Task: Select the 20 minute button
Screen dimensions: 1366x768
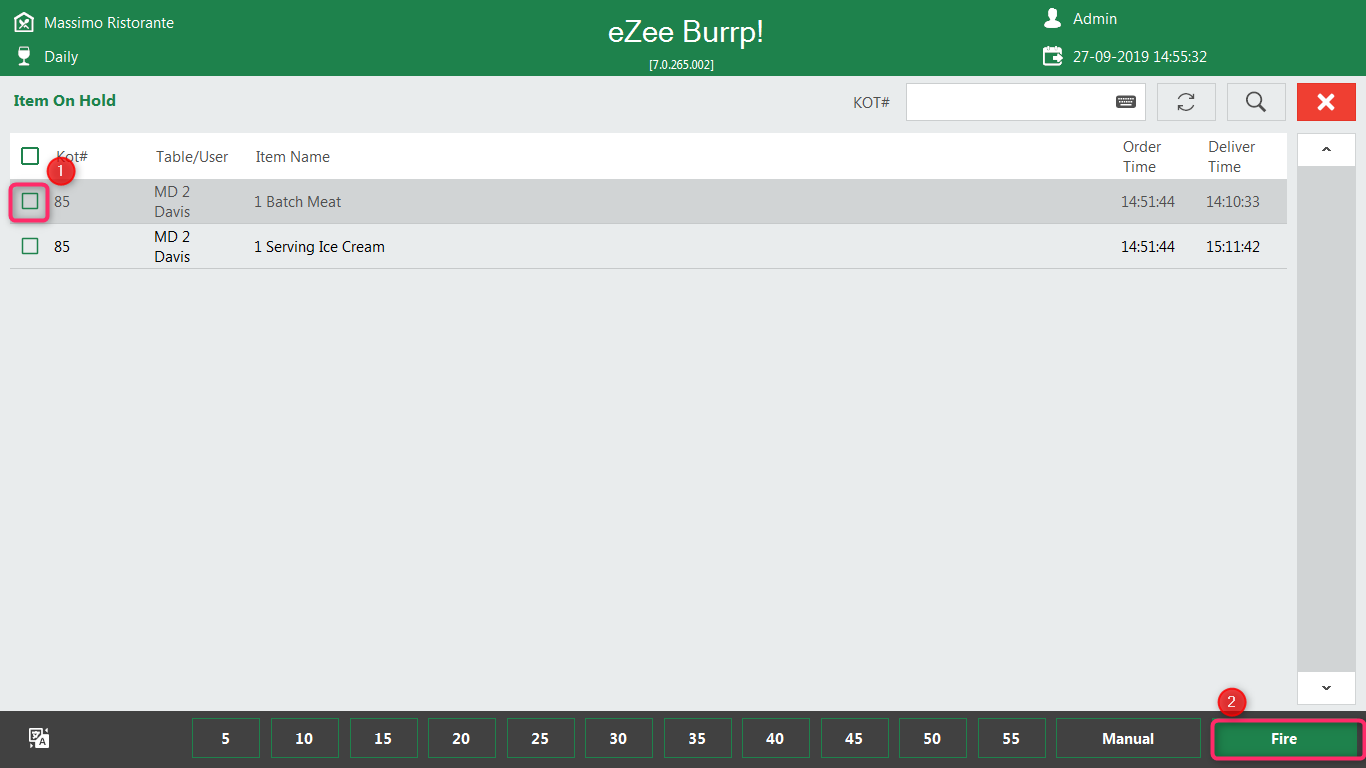Action: pos(461,739)
